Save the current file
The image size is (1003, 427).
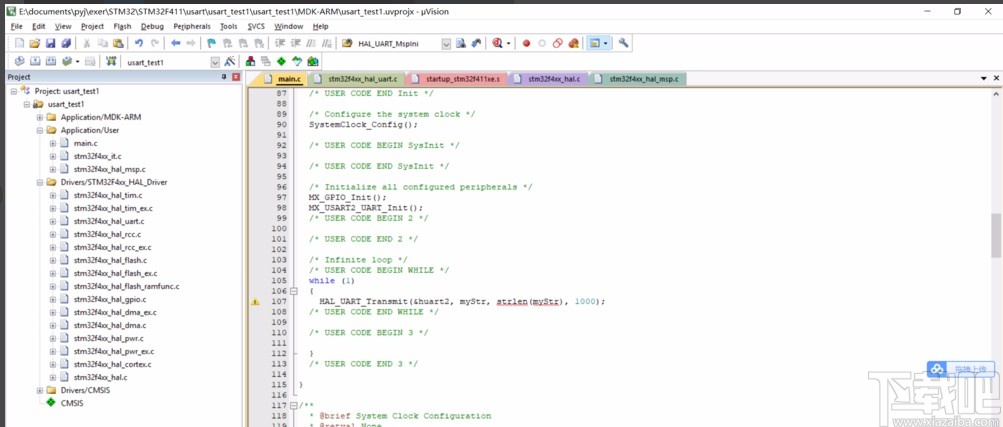coord(50,43)
